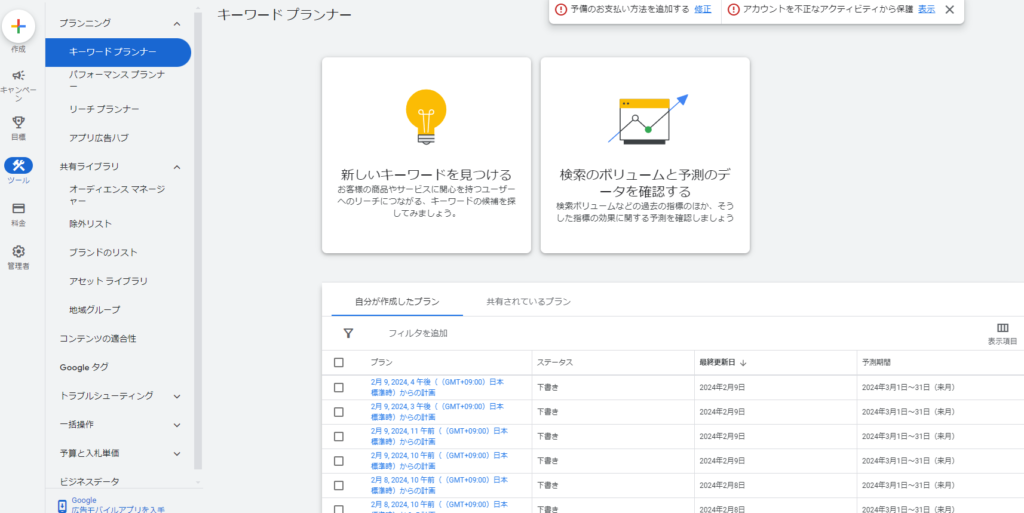This screenshot has height=513, width=1024.
Task: Open パフォーマンス プランナー
Action: [x=117, y=80]
